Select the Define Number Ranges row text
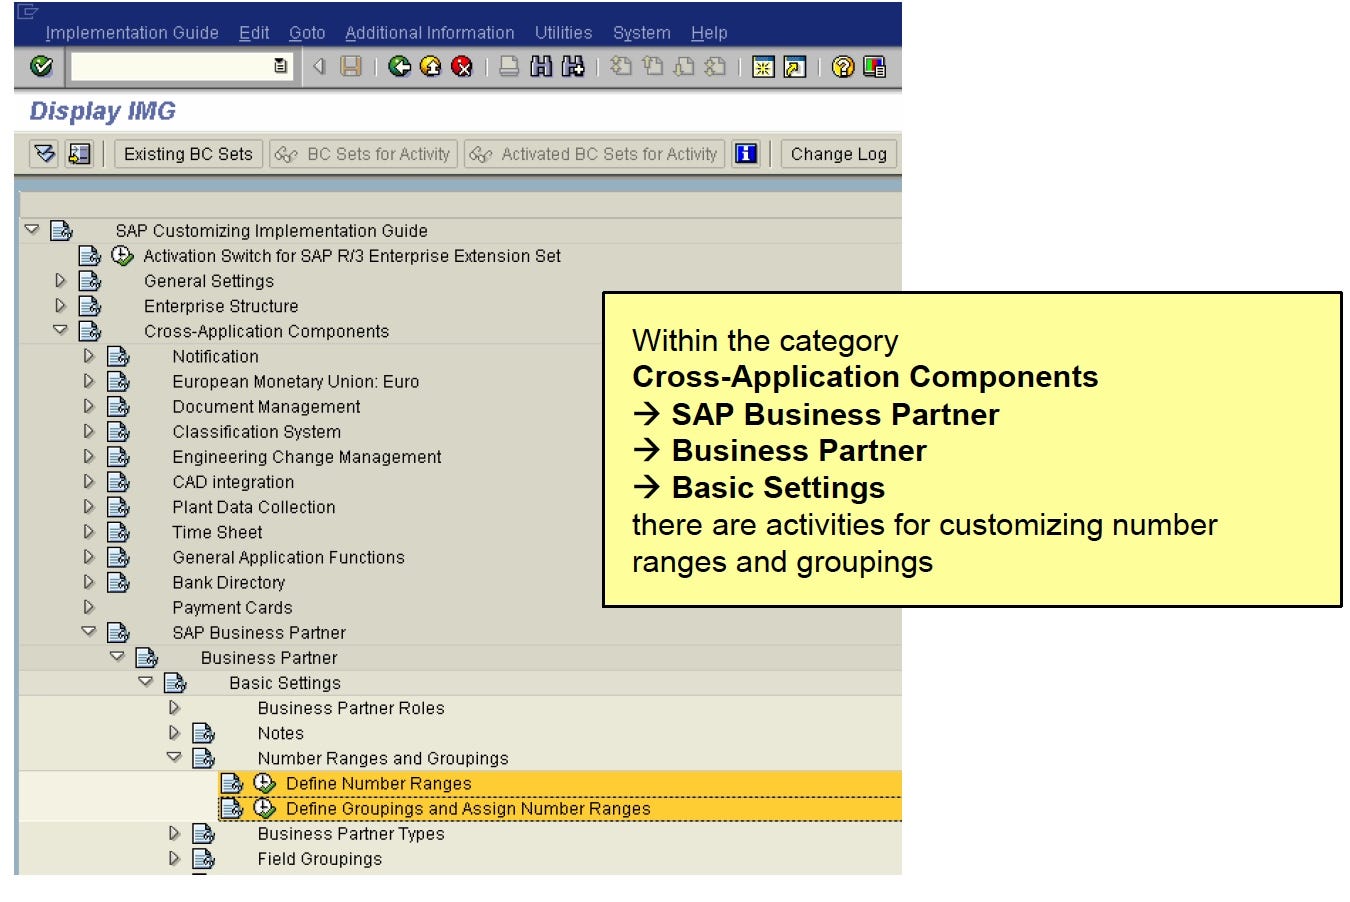The height and width of the screenshot is (902, 1350). (x=378, y=783)
